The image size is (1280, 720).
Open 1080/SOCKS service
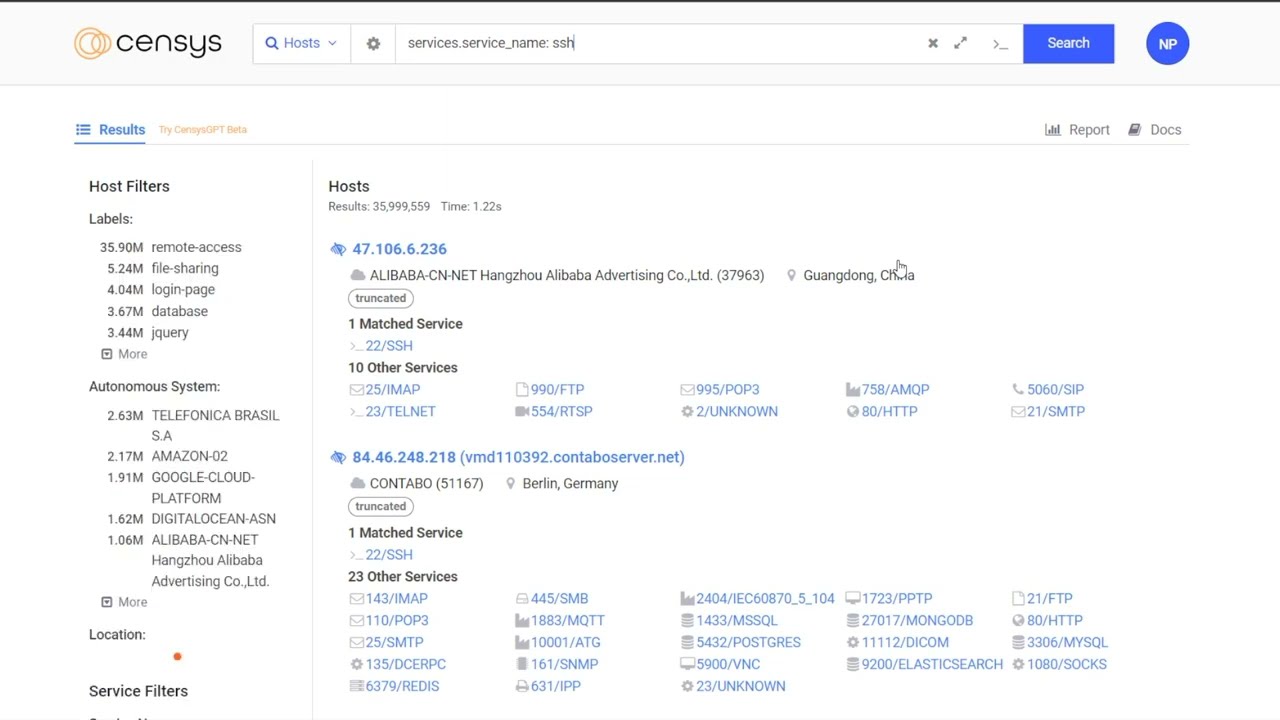coord(1059,664)
